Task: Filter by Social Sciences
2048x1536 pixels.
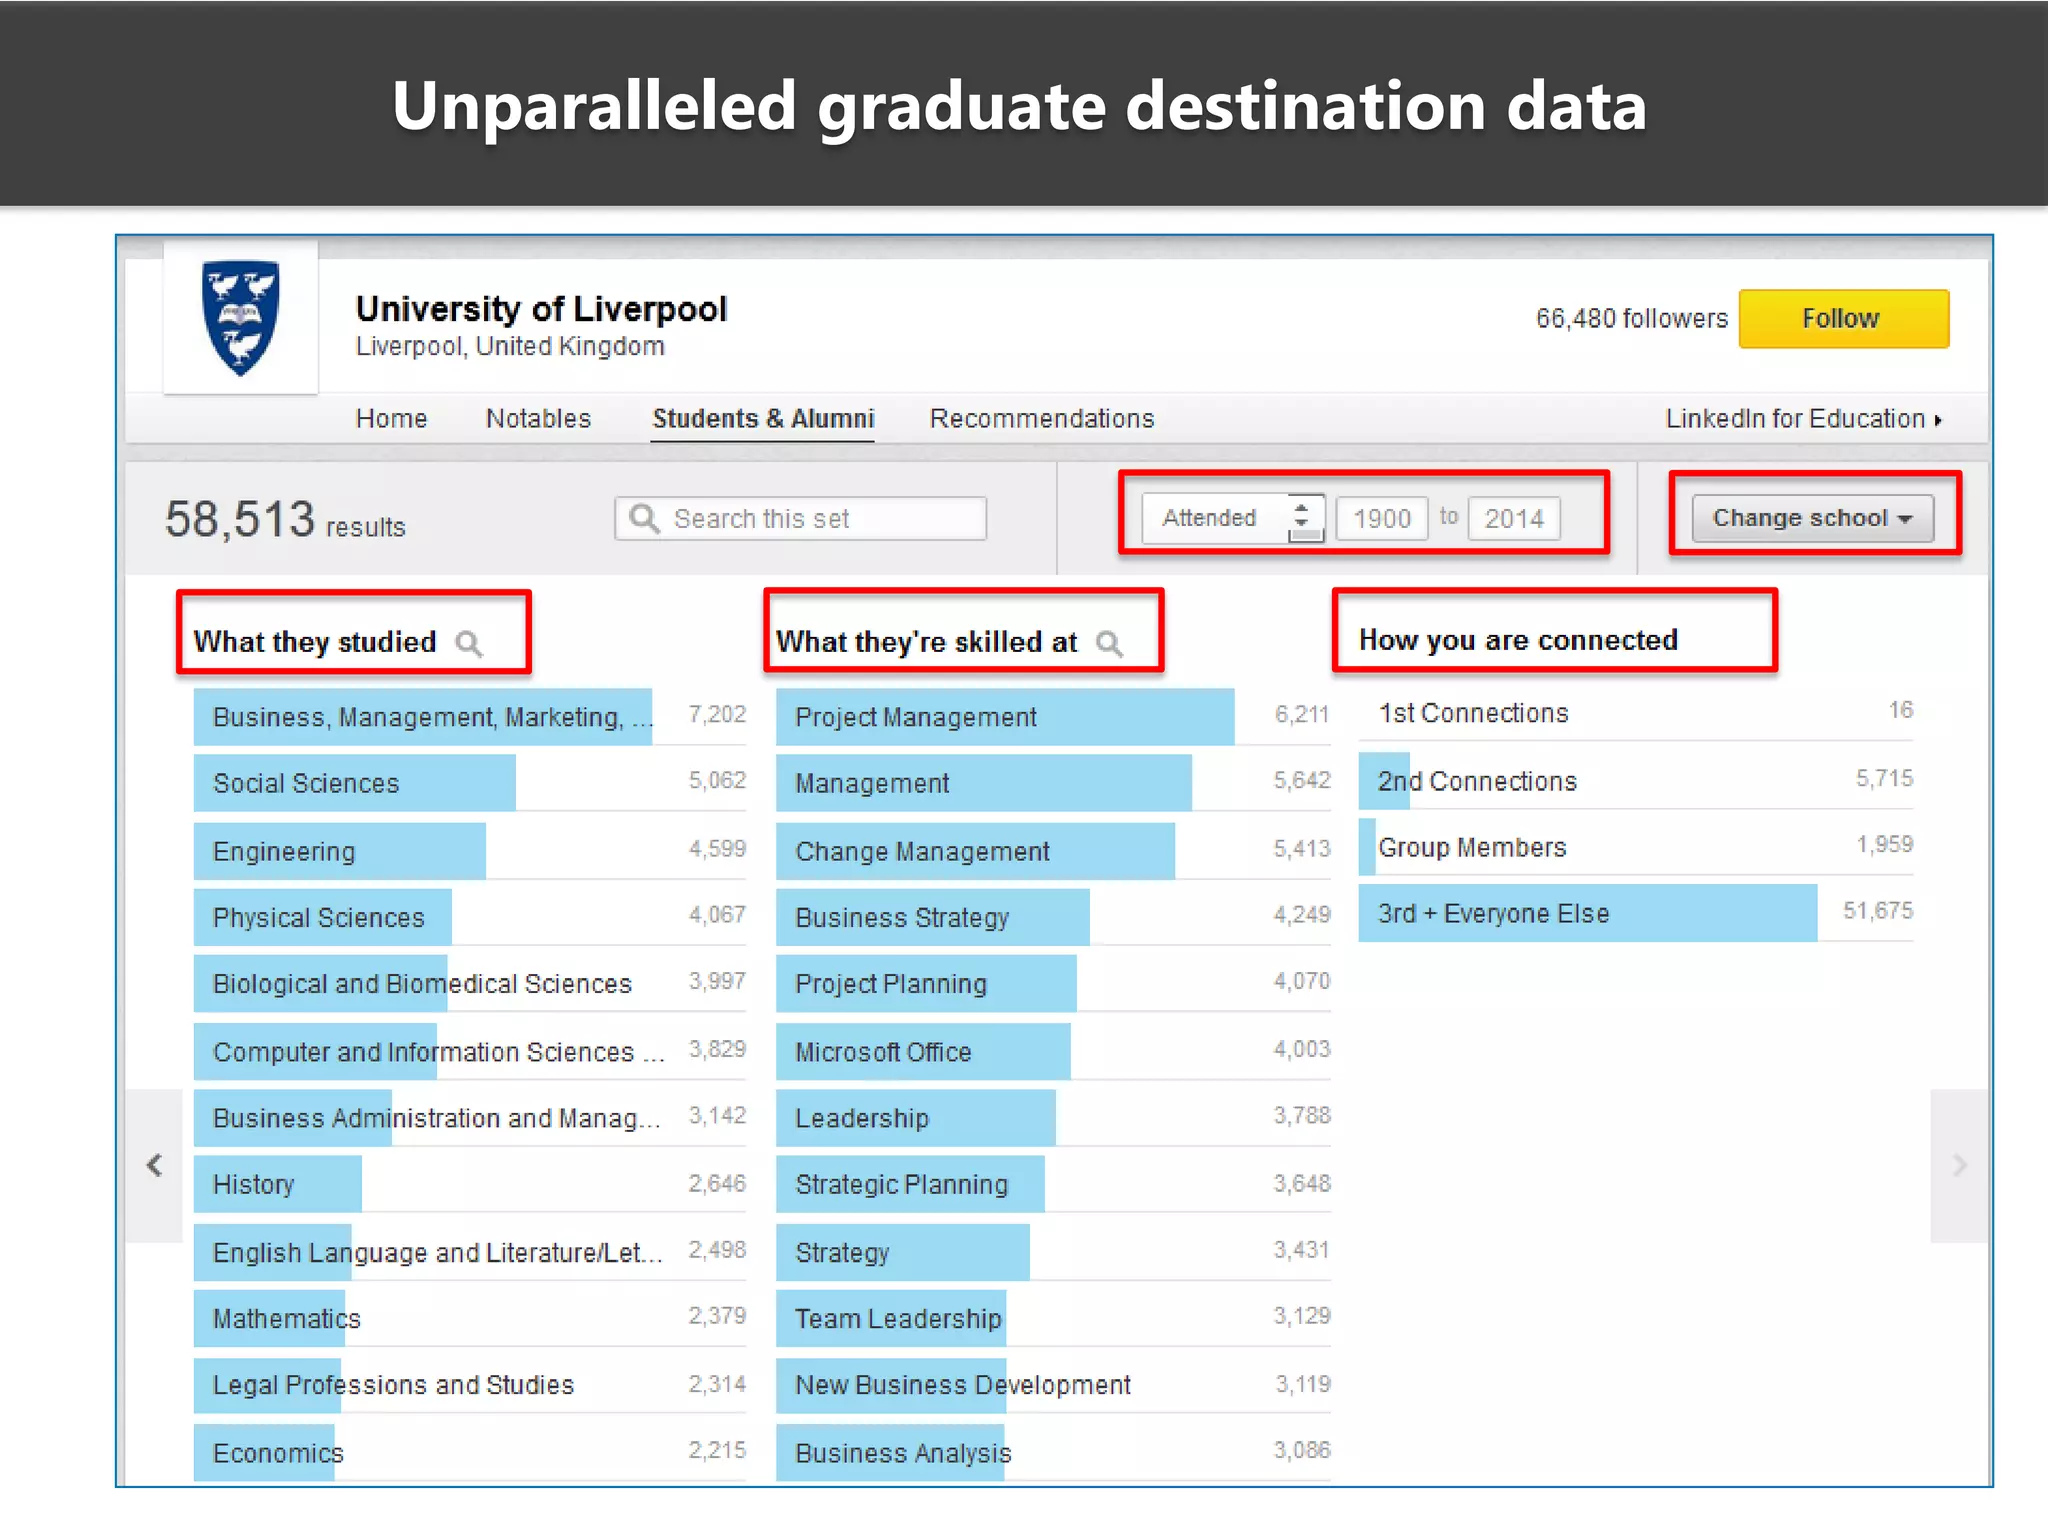Action: [x=470, y=783]
